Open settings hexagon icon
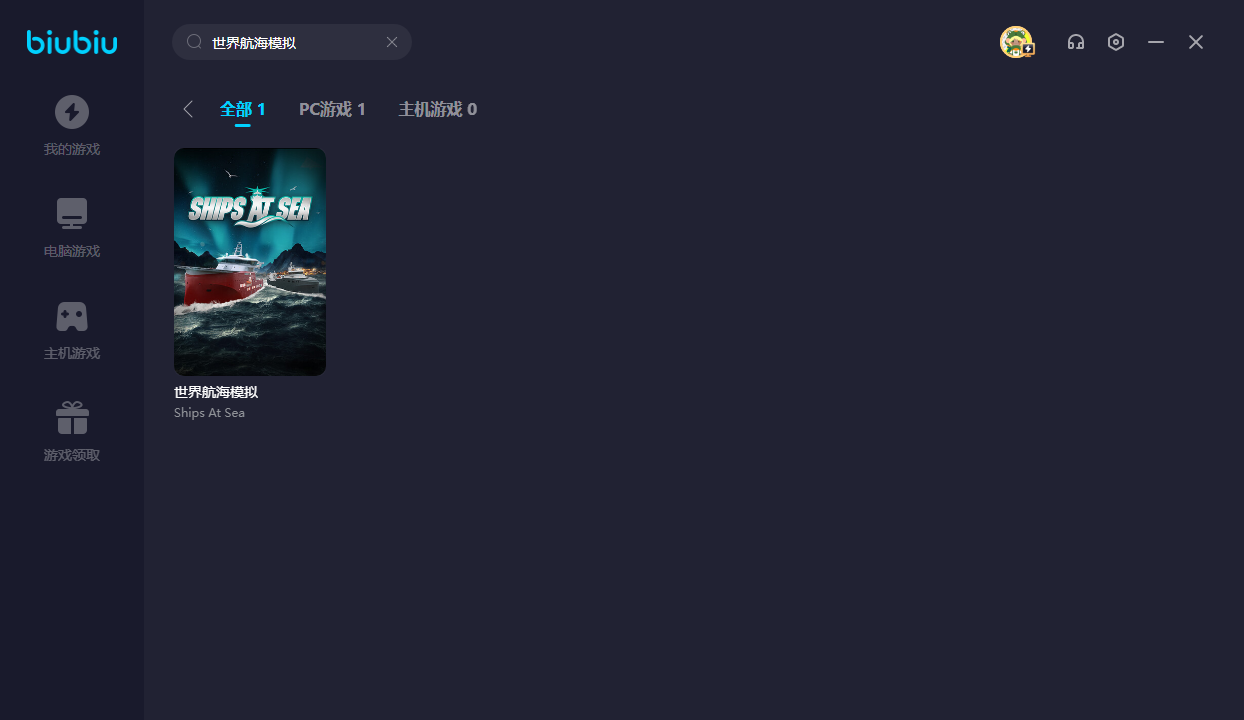Screen dimensions: 1244x720 [x=1116, y=42]
